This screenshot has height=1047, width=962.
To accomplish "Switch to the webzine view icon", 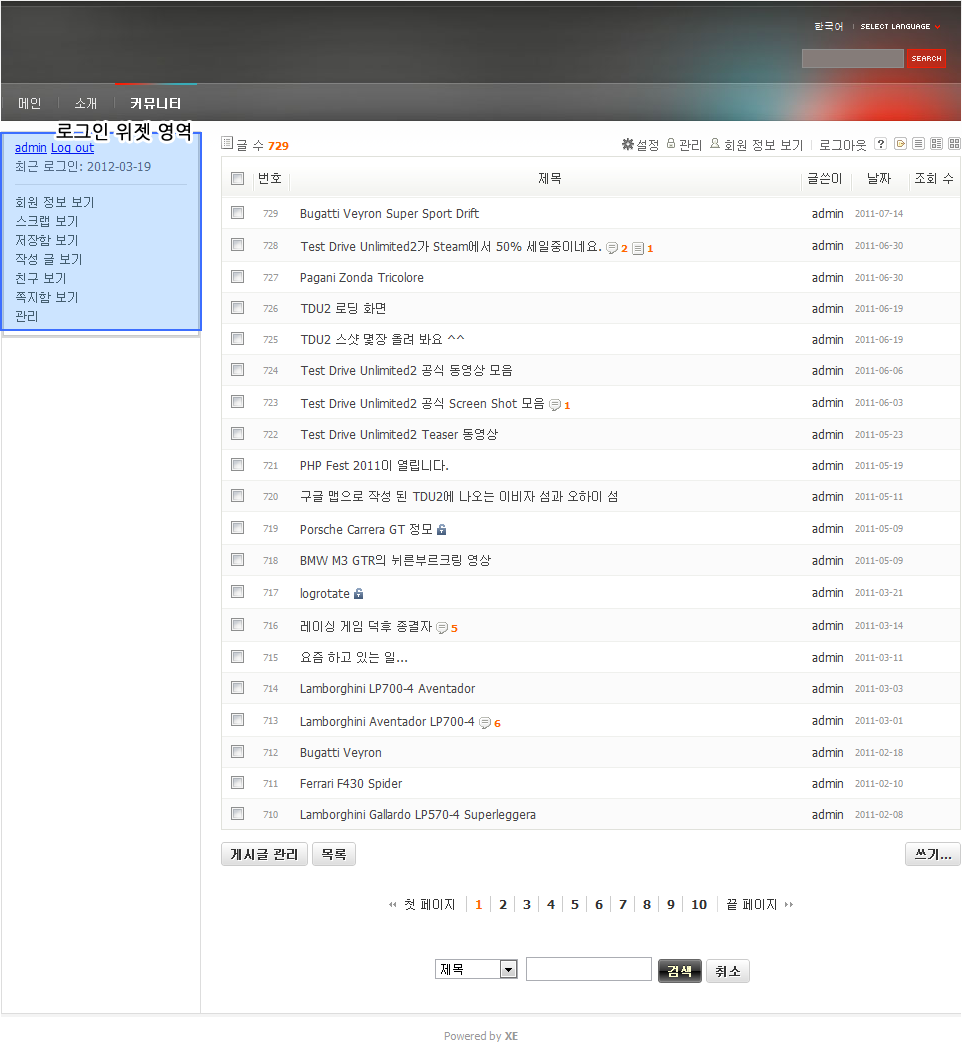I will coord(936,144).
